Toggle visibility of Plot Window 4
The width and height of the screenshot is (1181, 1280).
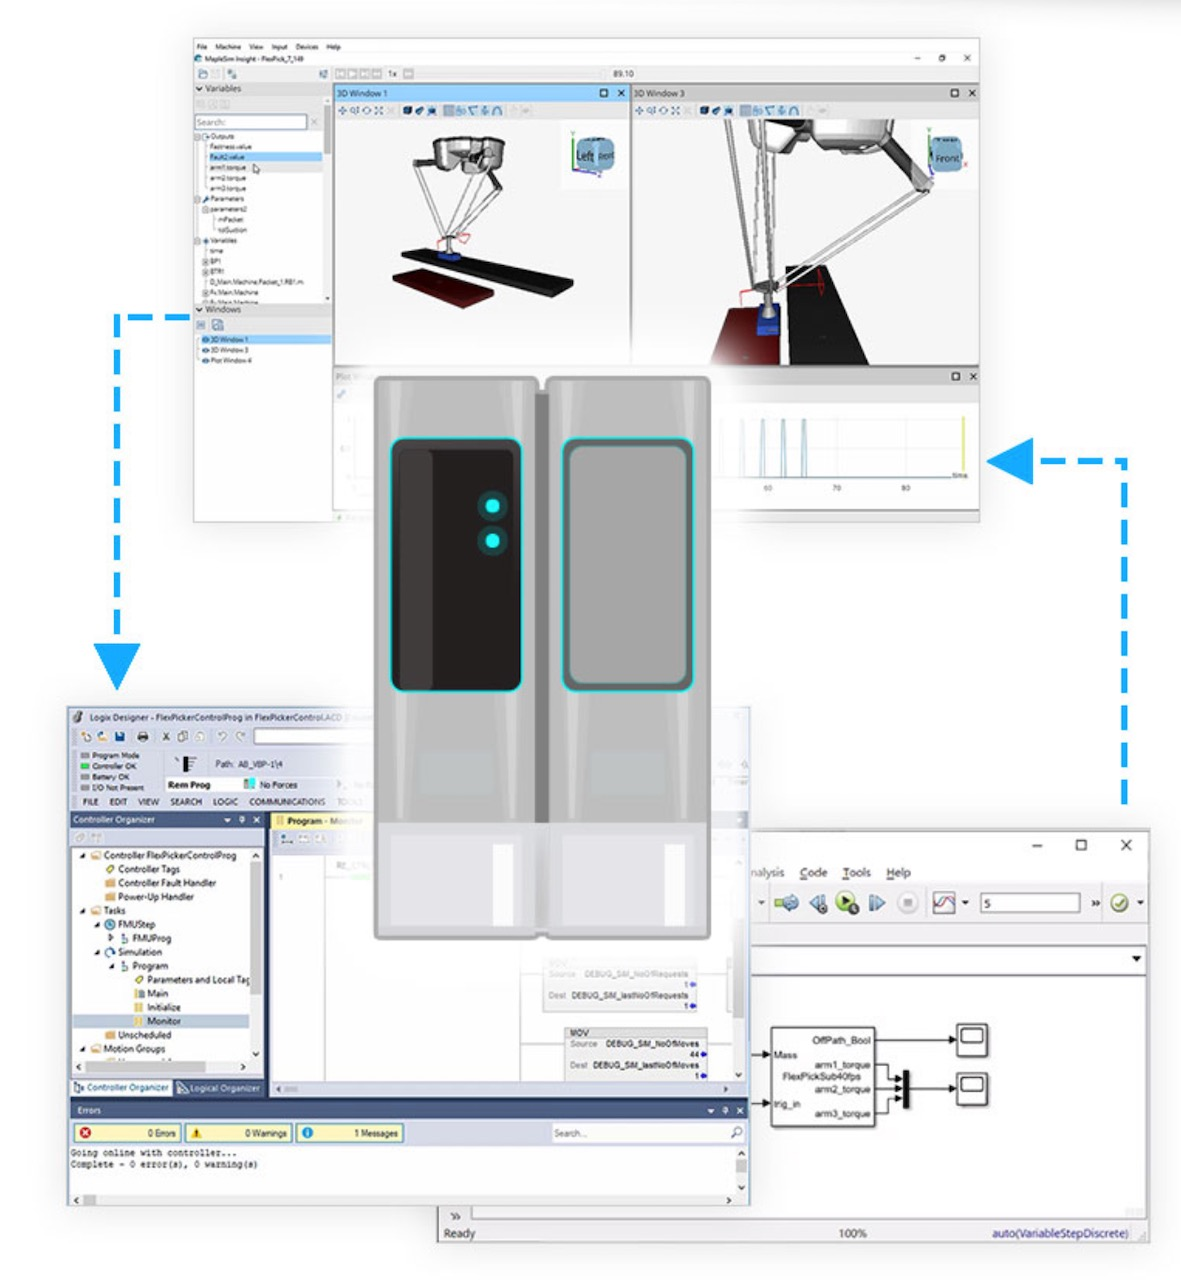[x=206, y=360]
